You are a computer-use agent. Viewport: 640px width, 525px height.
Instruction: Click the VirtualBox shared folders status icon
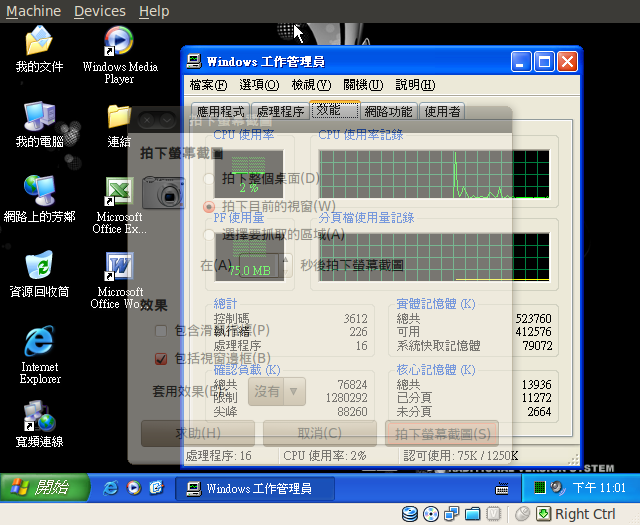(473, 514)
